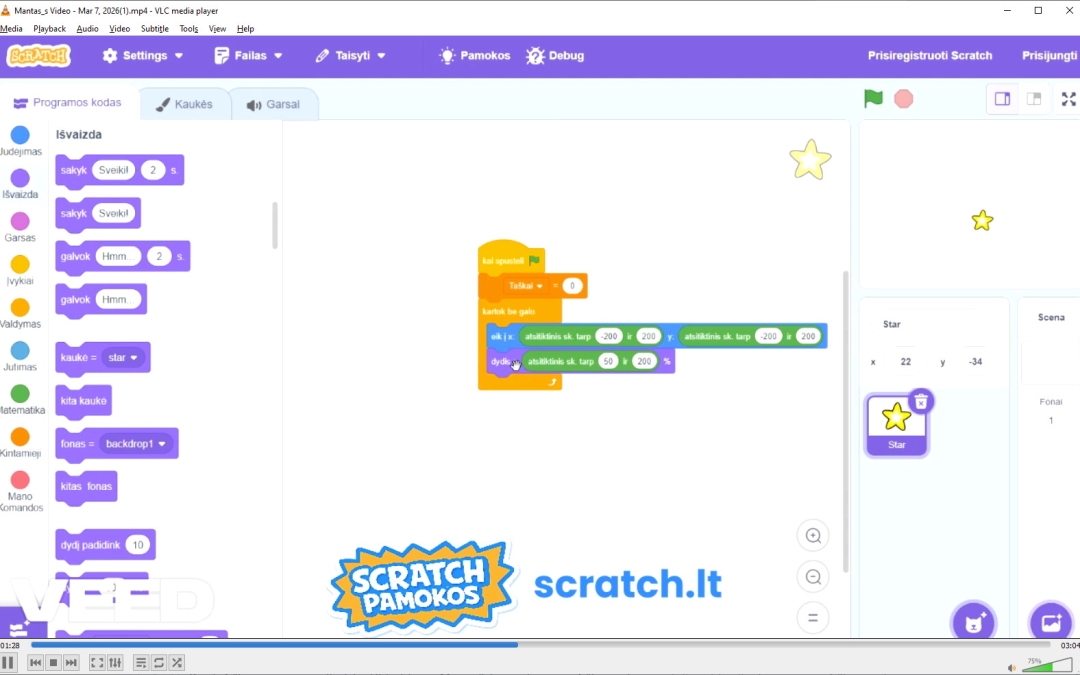The width and height of the screenshot is (1080, 675).
Task: Open the VLC Video menu
Action: click(x=119, y=29)
